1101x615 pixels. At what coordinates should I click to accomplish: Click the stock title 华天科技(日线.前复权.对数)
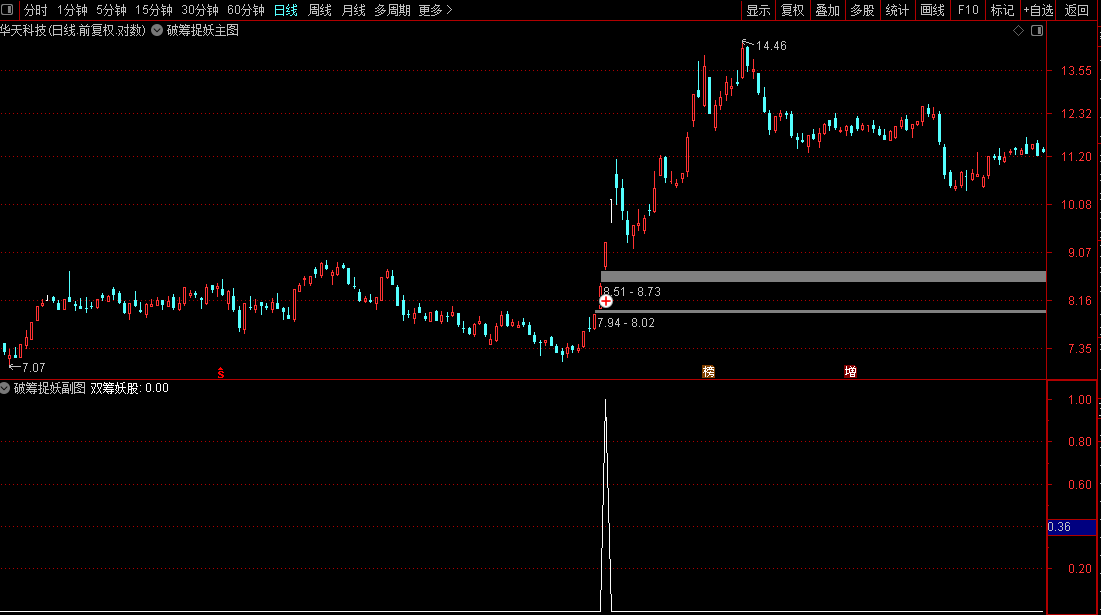click(x=73, y=30)
